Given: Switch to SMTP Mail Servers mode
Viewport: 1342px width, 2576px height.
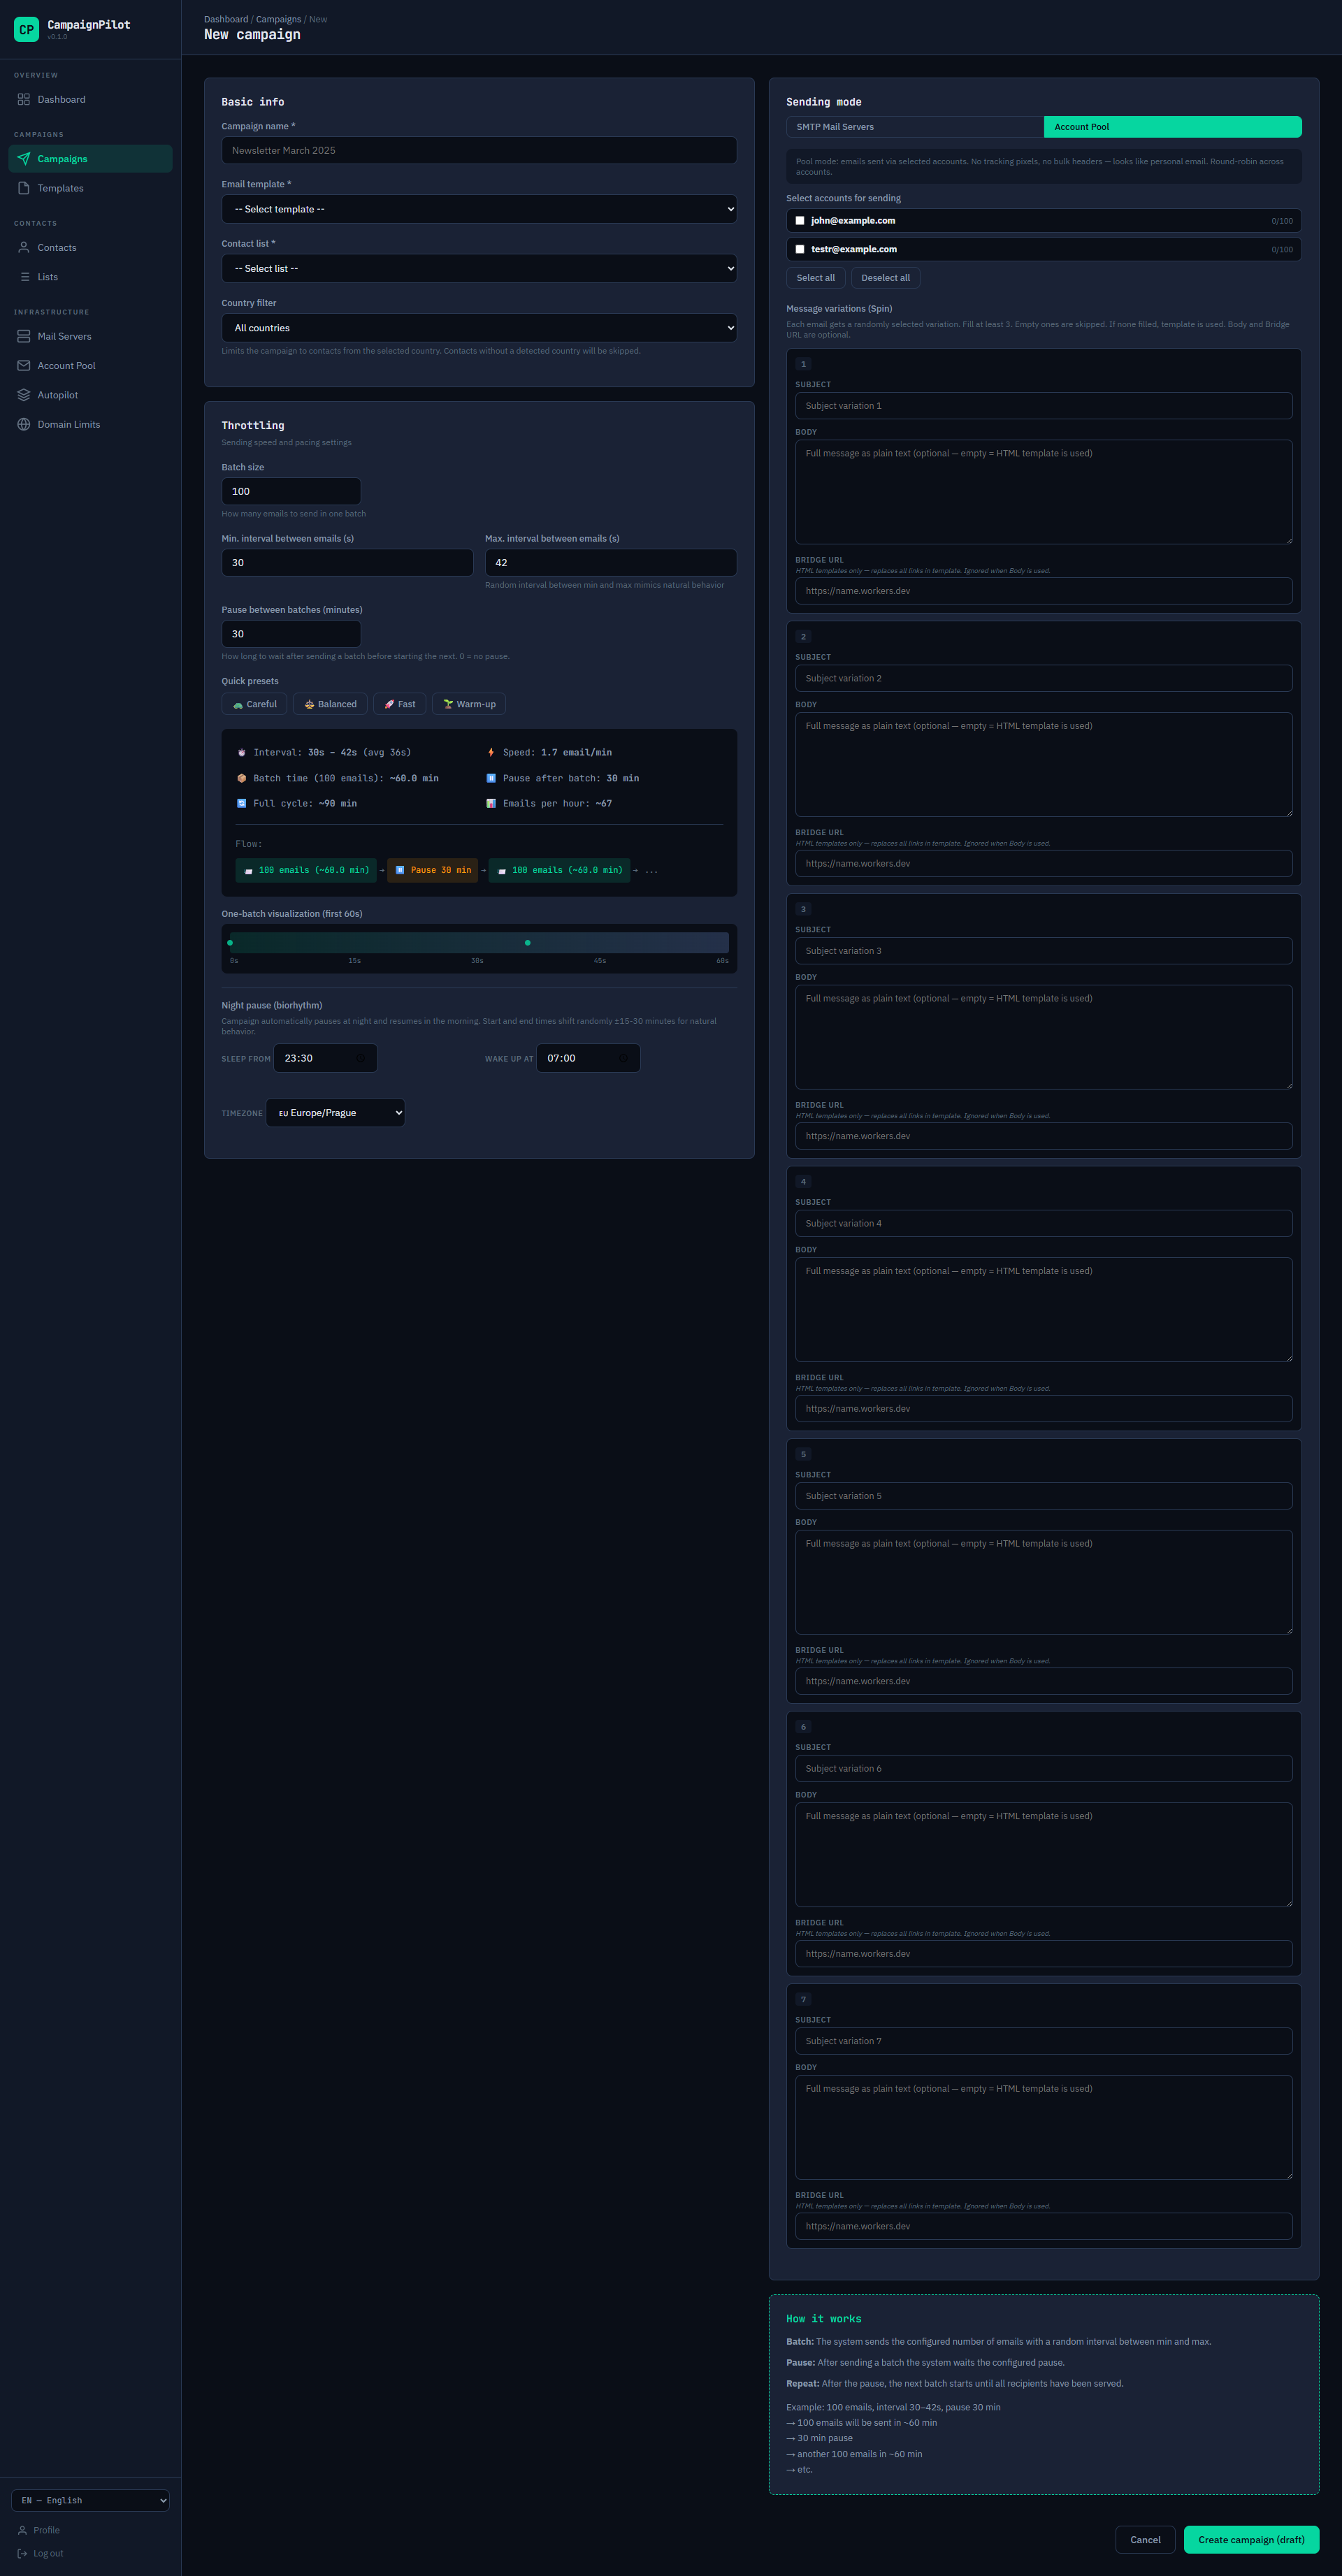Looking at the screenshot, I should [x=915, y=127].
